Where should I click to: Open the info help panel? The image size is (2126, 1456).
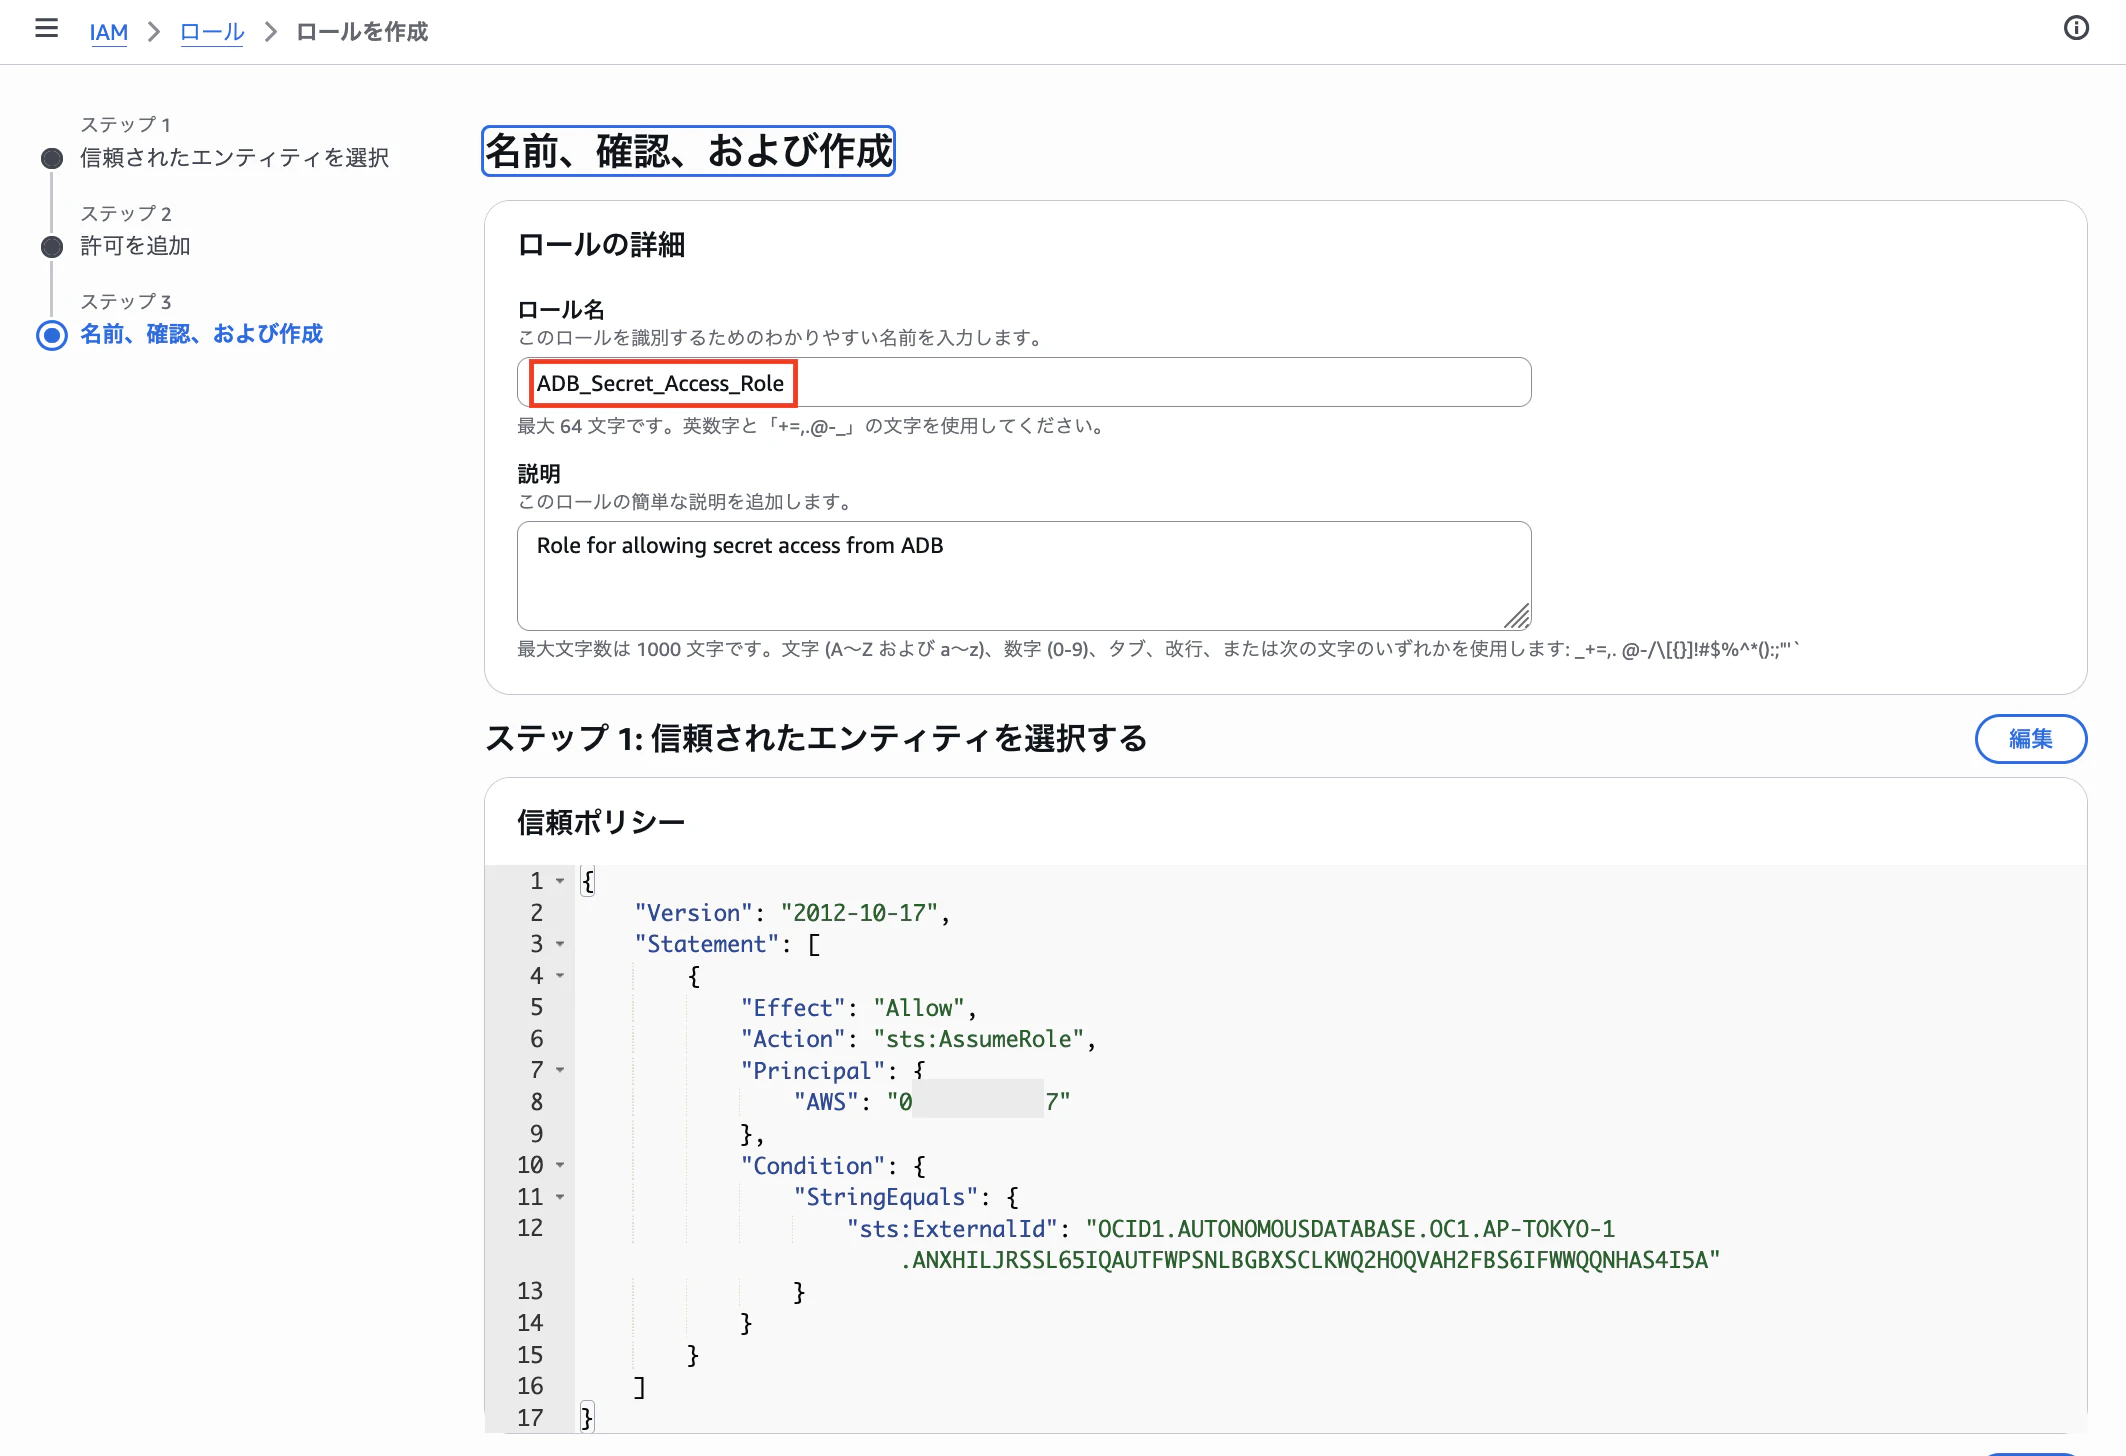pos(2076,29)
